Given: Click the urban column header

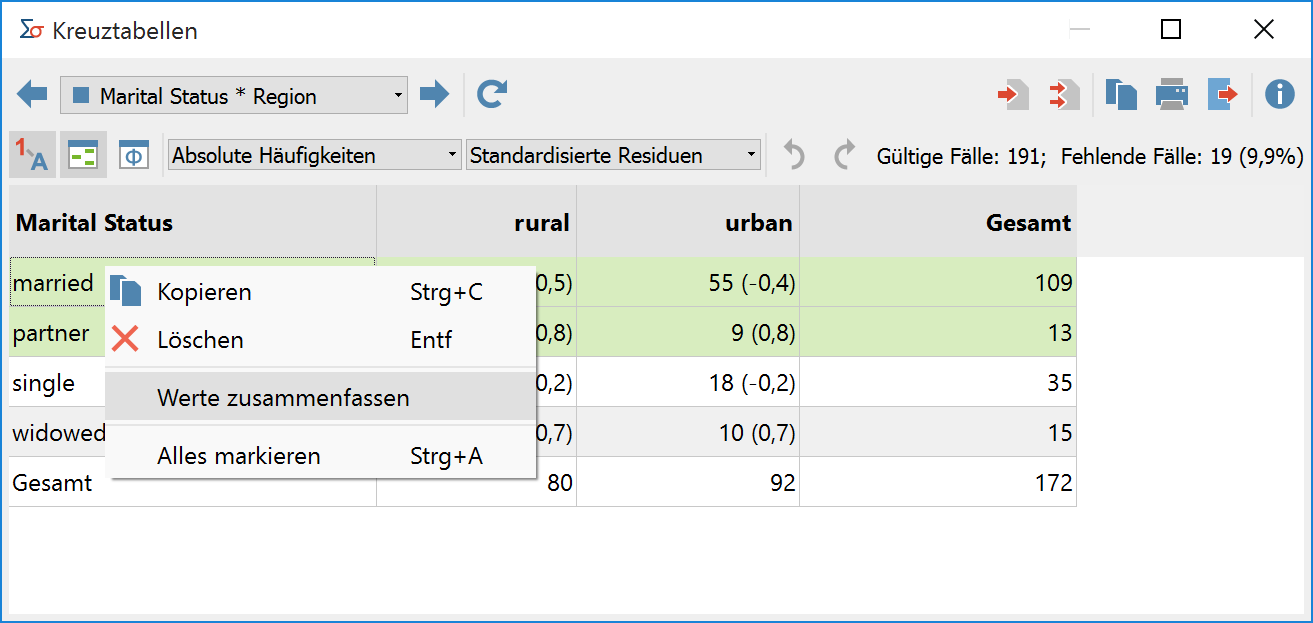Looking at the screenshot, I should (688, 222).
